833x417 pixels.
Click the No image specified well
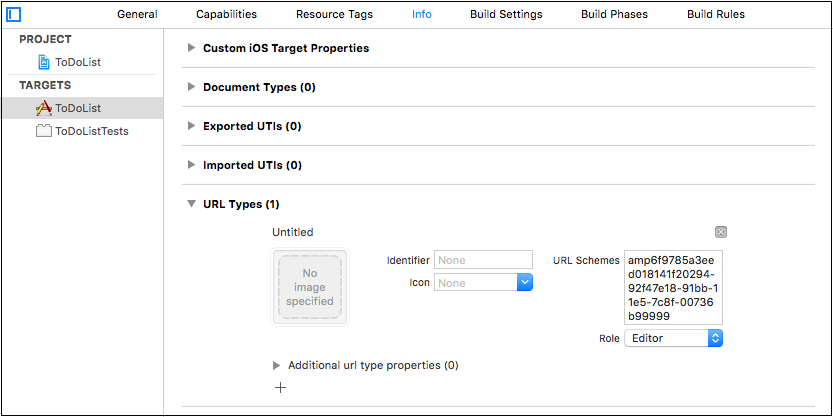[310, 287]
